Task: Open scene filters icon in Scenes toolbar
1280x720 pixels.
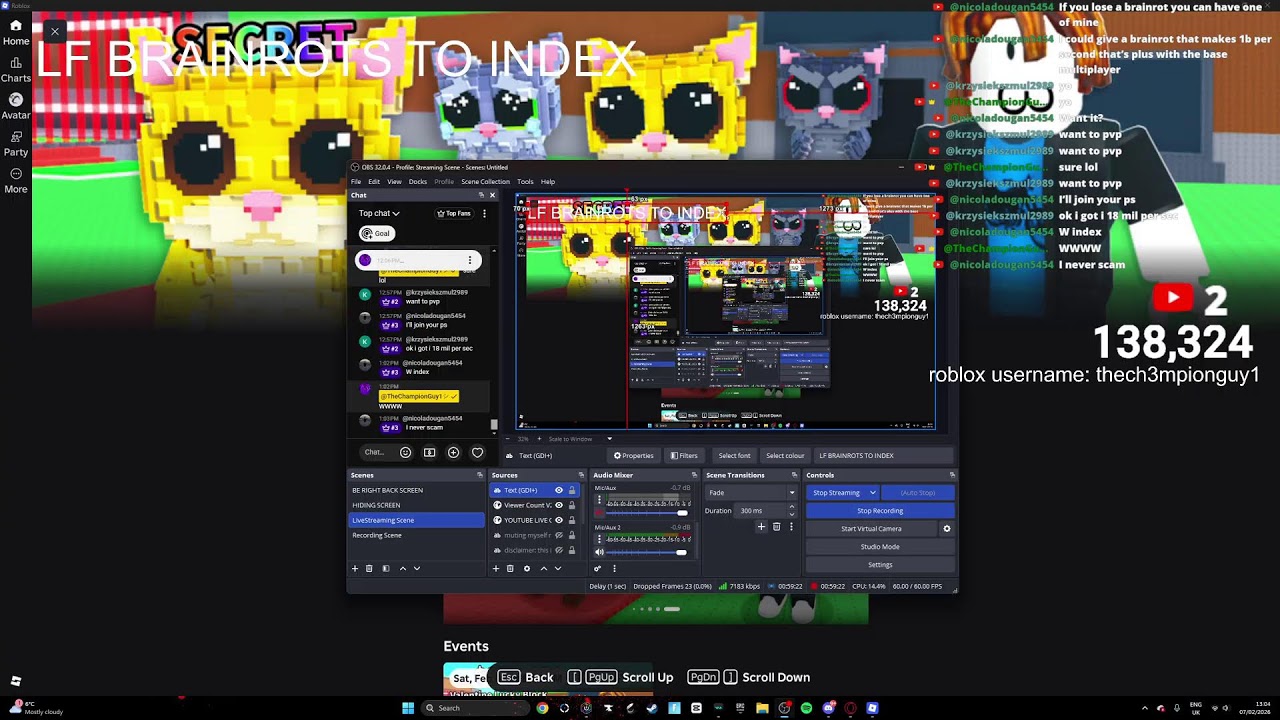Action: pos(386,568)
